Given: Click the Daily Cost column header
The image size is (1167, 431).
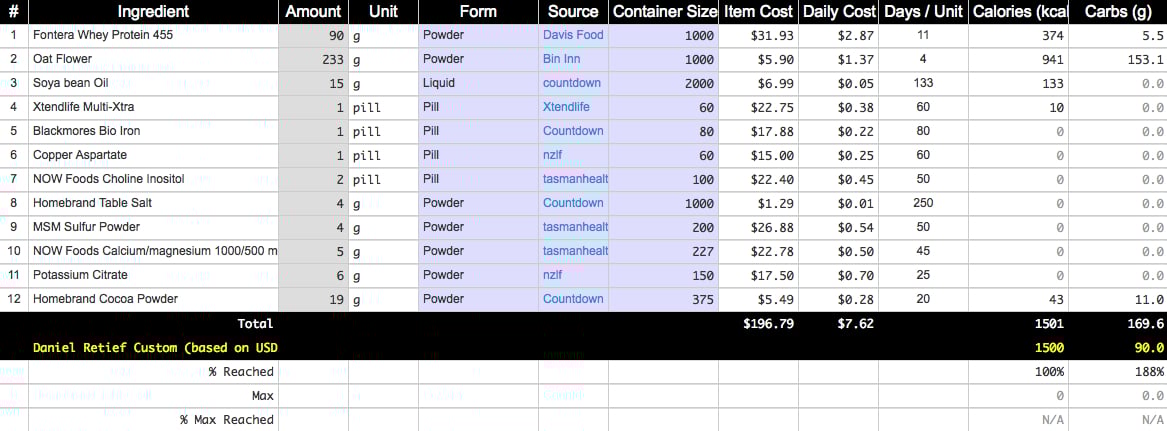Looking at the screenshot, I should [x=839, y=12].
